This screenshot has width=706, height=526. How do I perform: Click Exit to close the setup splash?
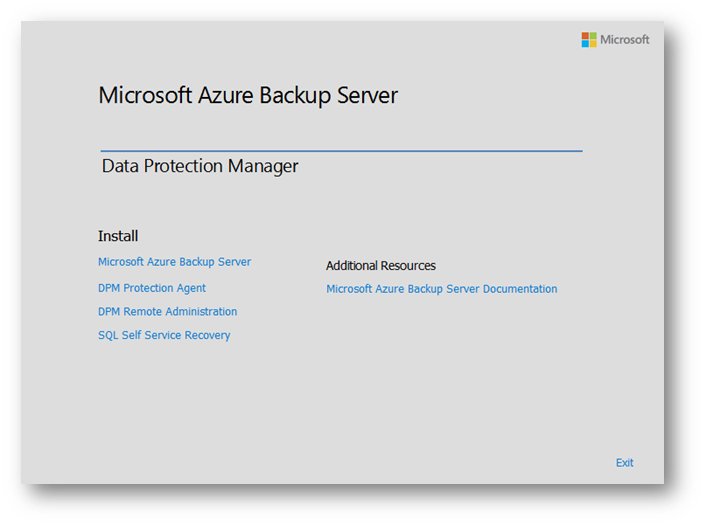click(625, 463)
